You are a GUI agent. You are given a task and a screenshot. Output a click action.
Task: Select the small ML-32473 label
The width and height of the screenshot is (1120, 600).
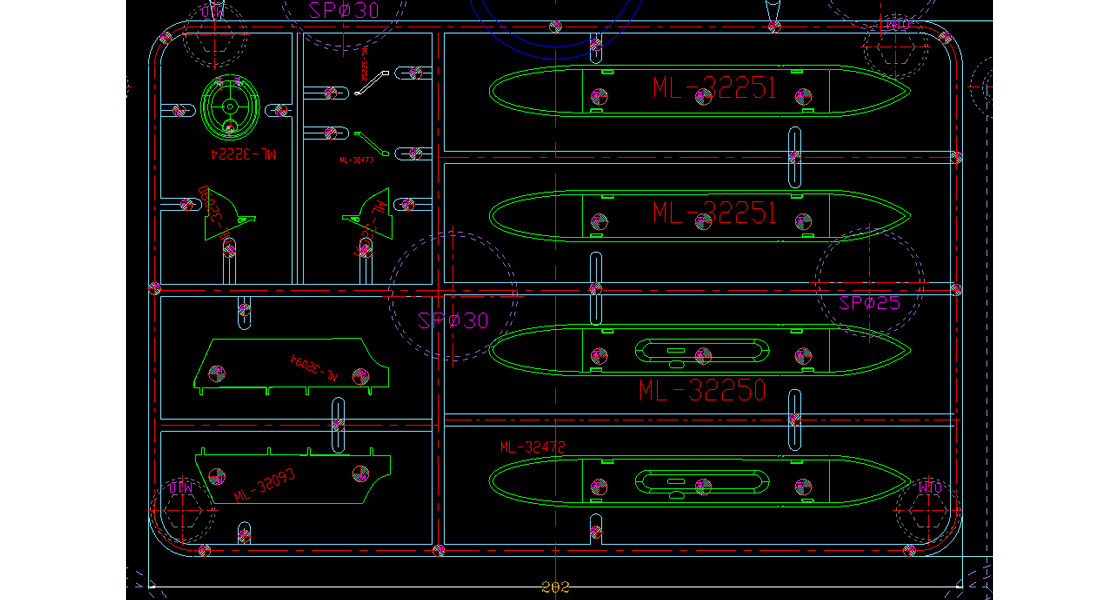(356, 159)
